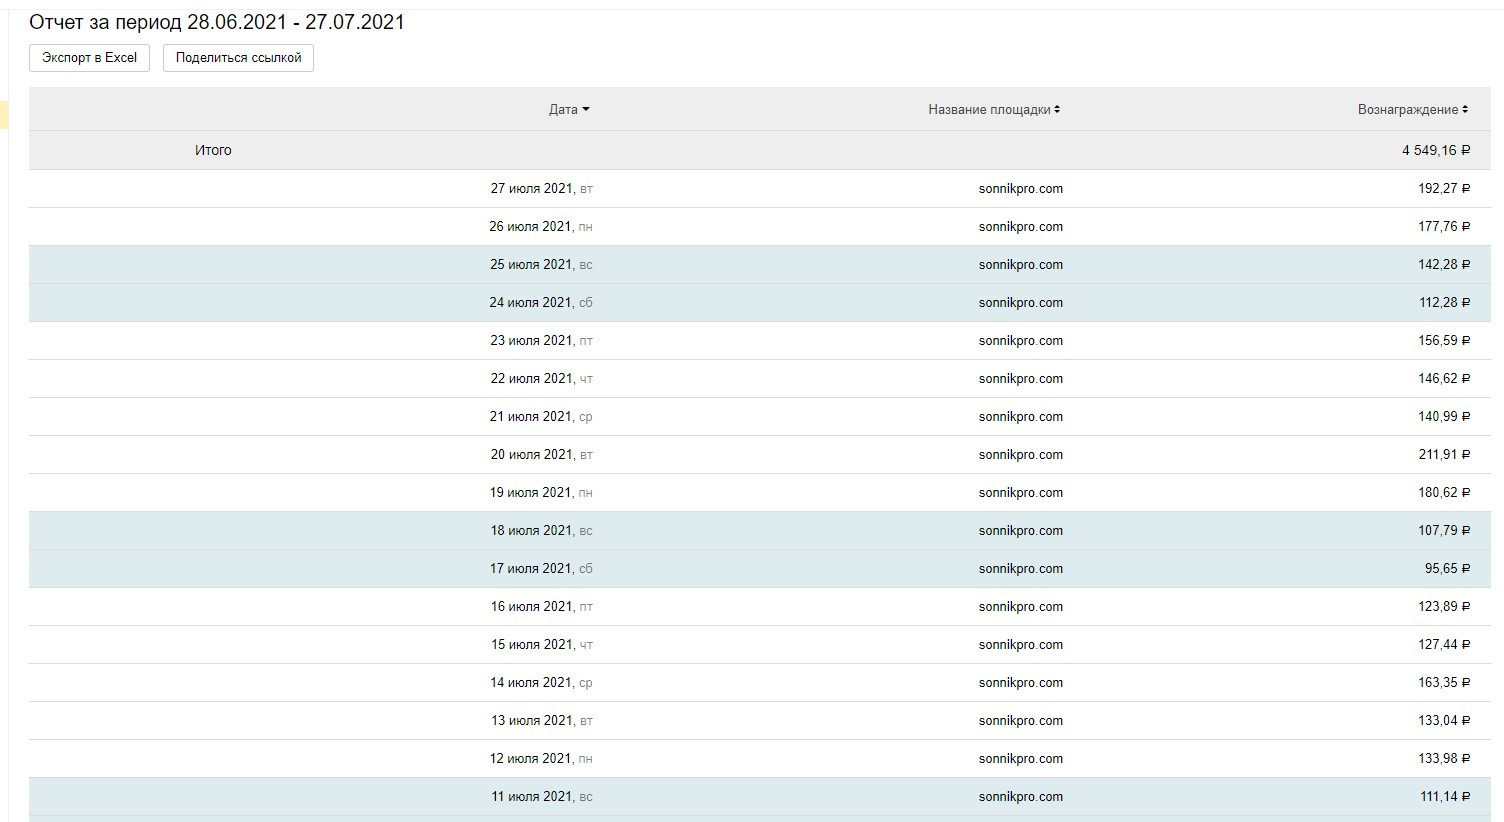Click the sort arrow next to Дата
This screenshot has width=1504, height=822.
click(586, 110)
